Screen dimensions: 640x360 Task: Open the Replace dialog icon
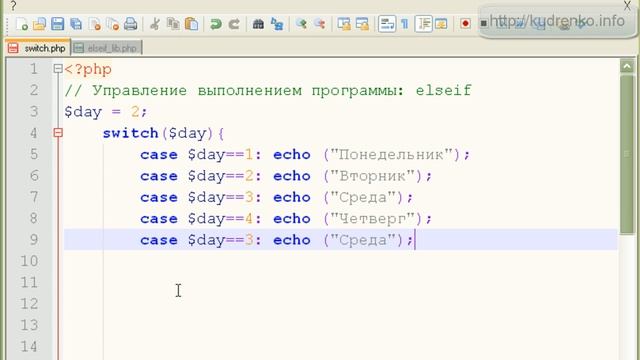pyautogui.click(x=277, y=24)
